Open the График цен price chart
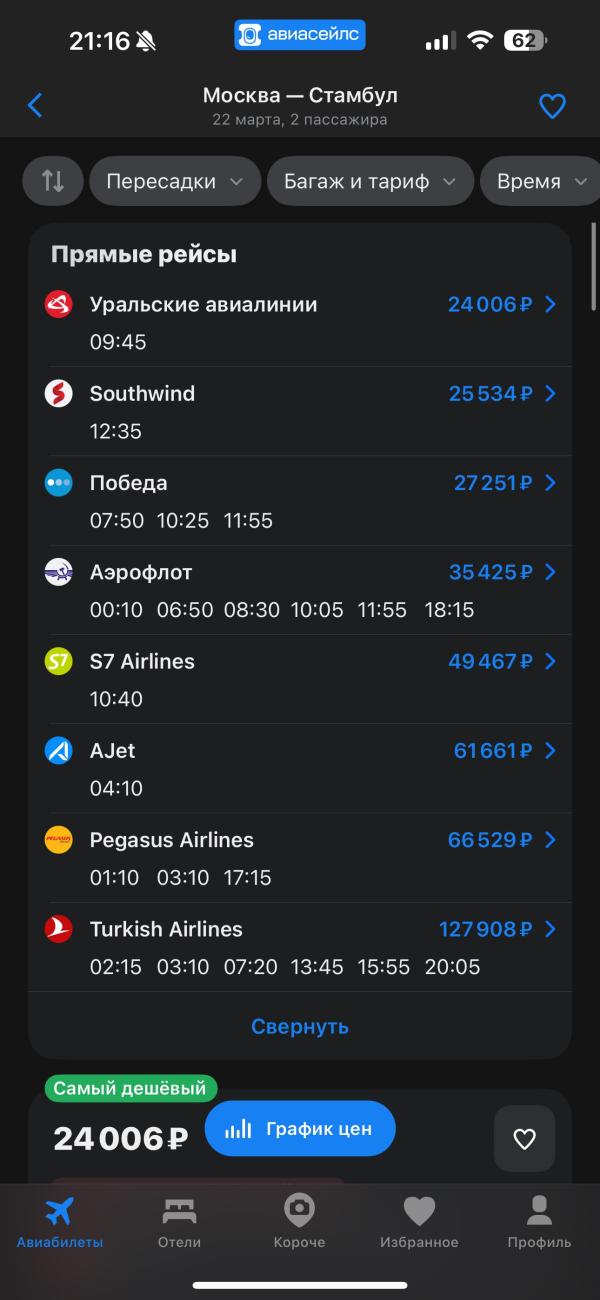The width and height of the screenshot is (600, 1300). coord(300,1129)
